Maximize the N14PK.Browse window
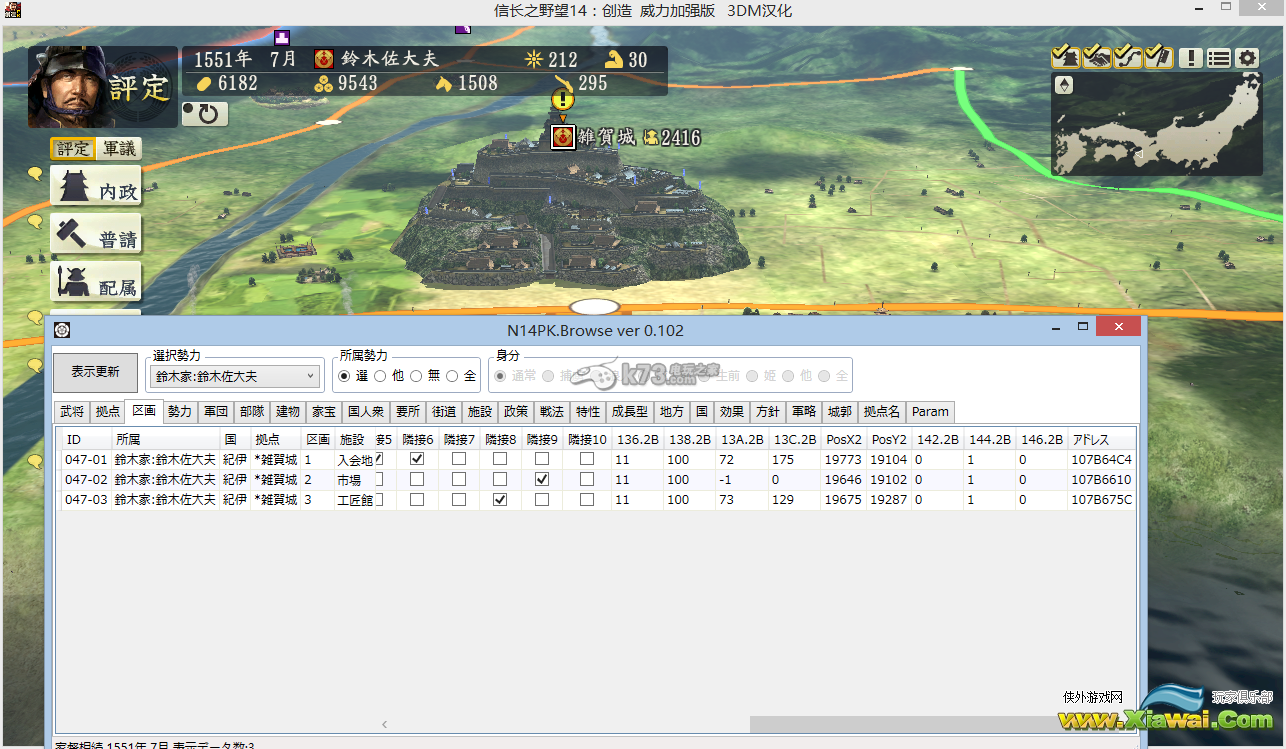The height and width of the screenshot is (749, 1286). pyautogui.click(x=1083, y=327)
